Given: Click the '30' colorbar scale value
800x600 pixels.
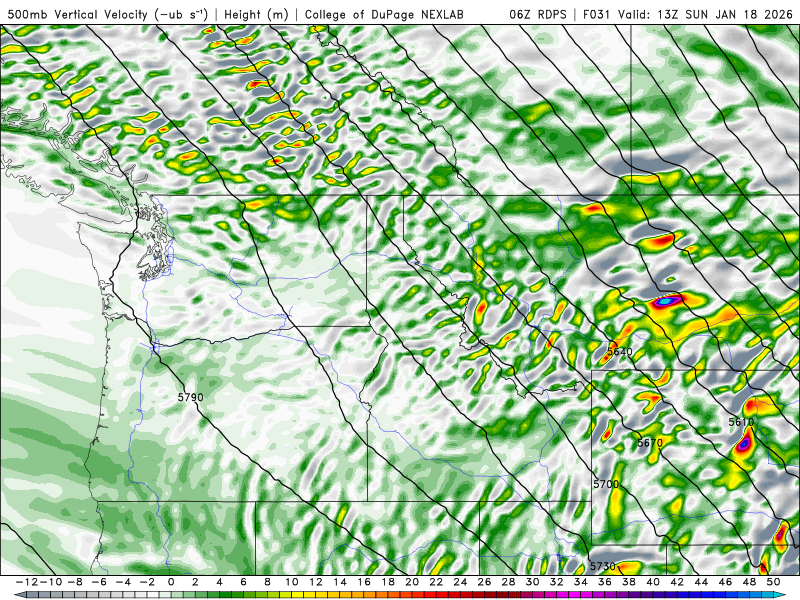Looking at the screenshot, I should (532, 582).
